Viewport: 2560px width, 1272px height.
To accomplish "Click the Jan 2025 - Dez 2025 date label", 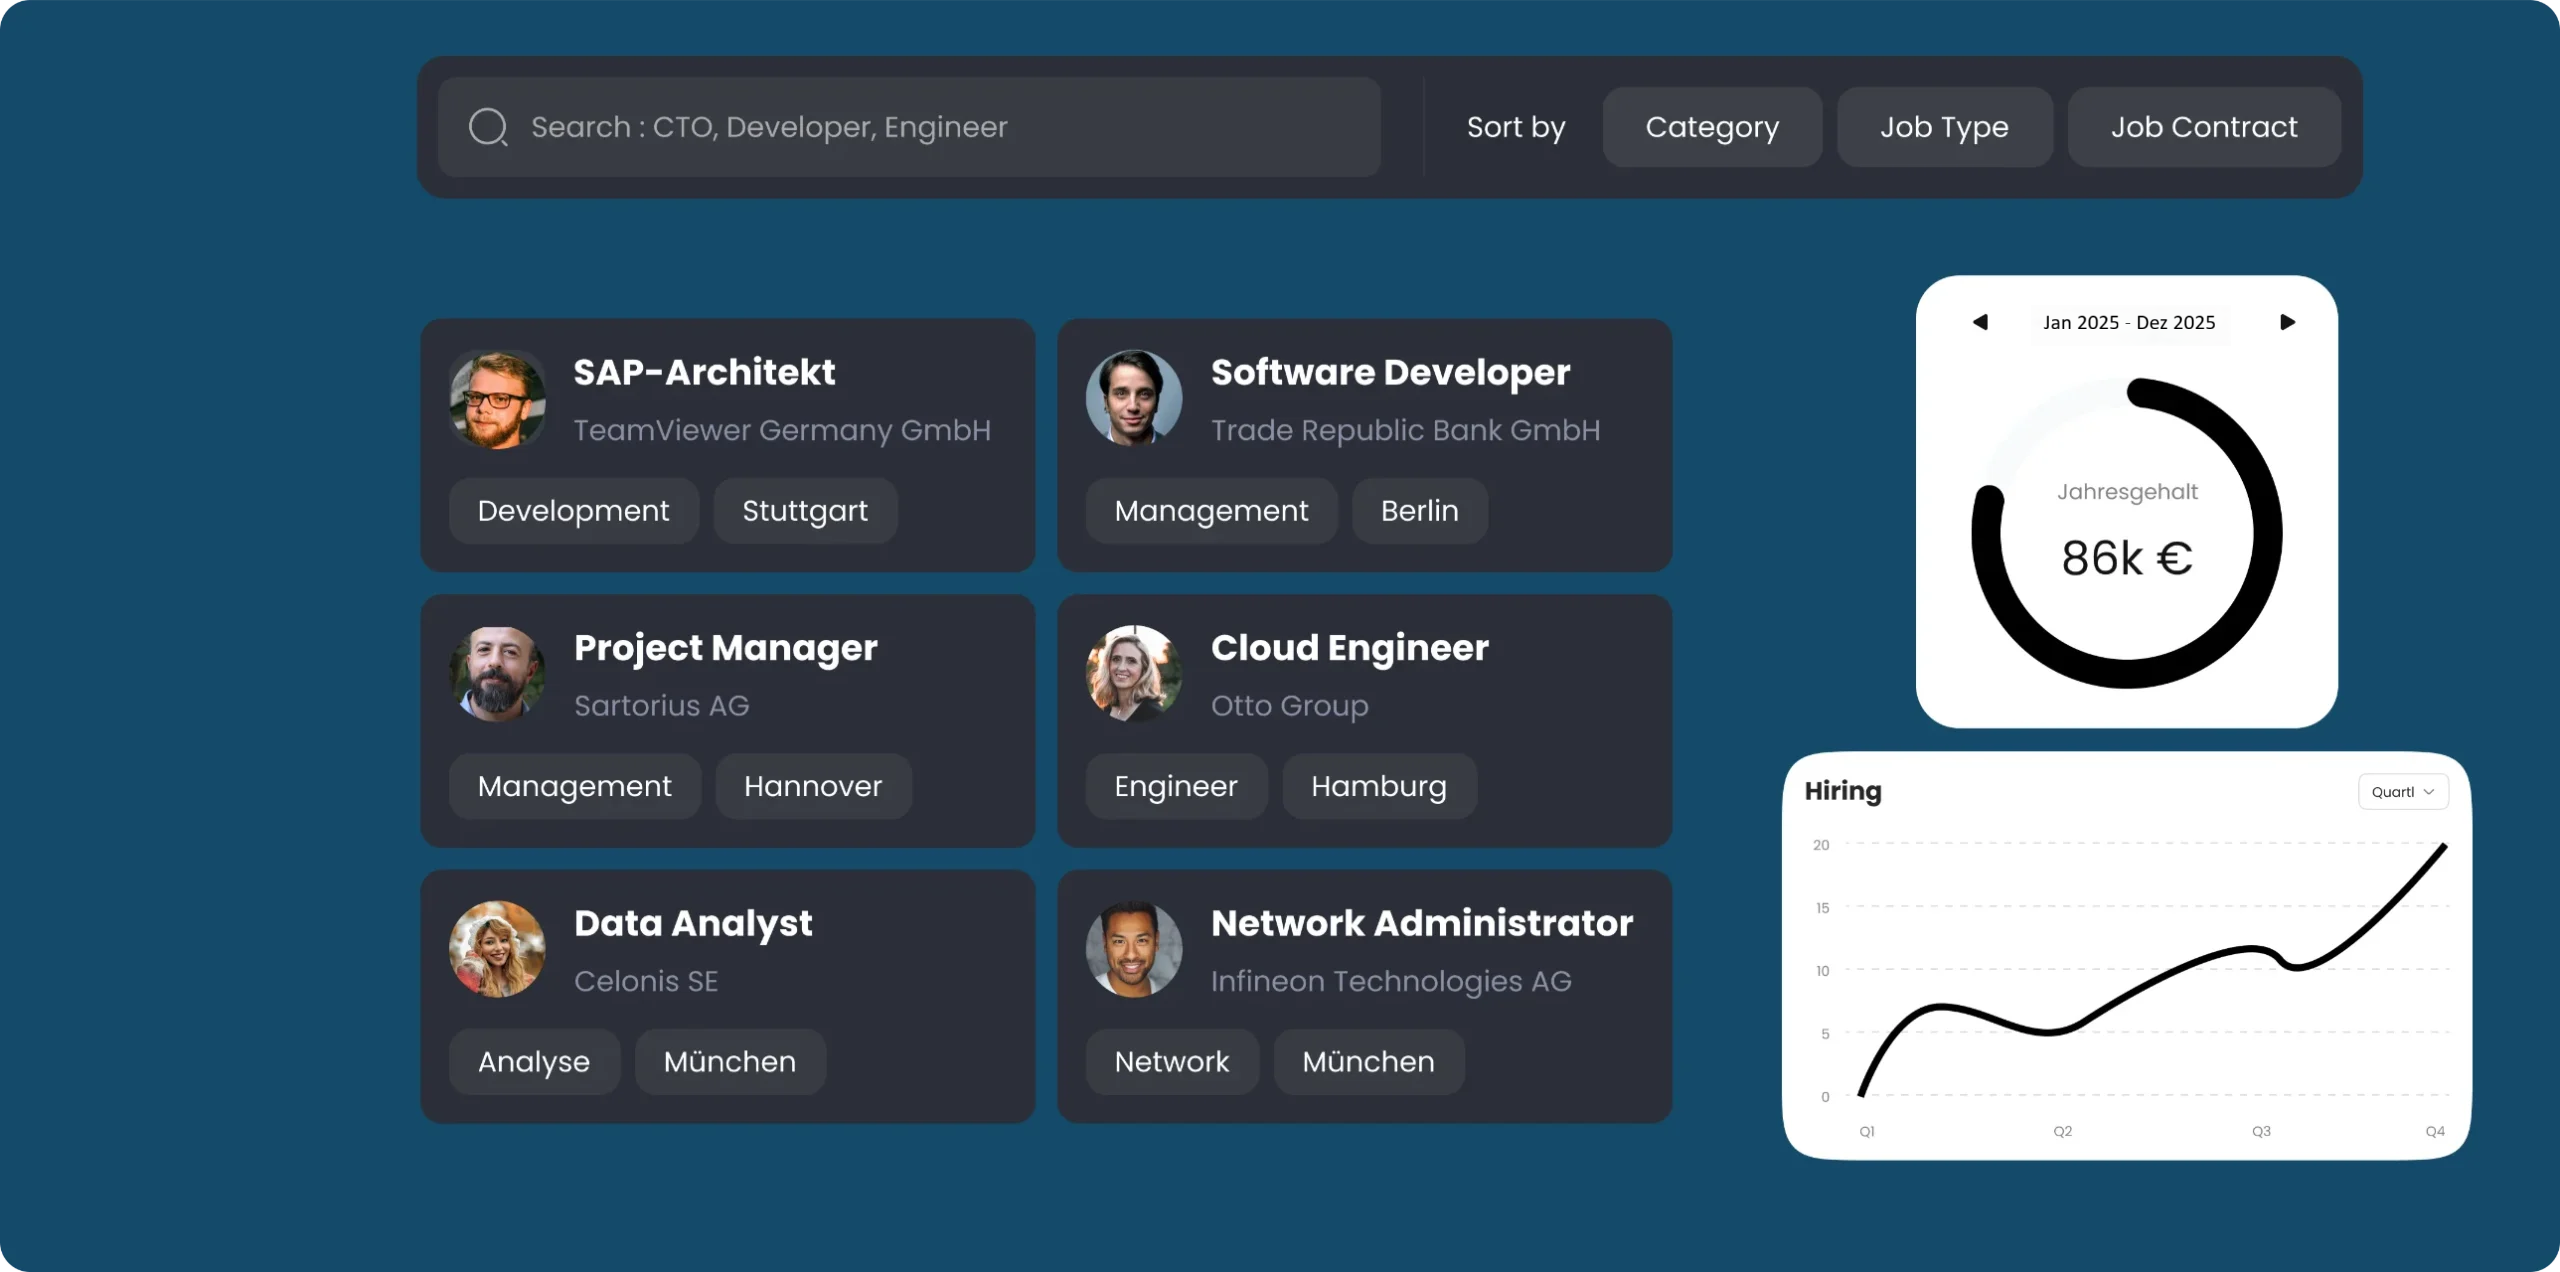I will click(2129, 322).
